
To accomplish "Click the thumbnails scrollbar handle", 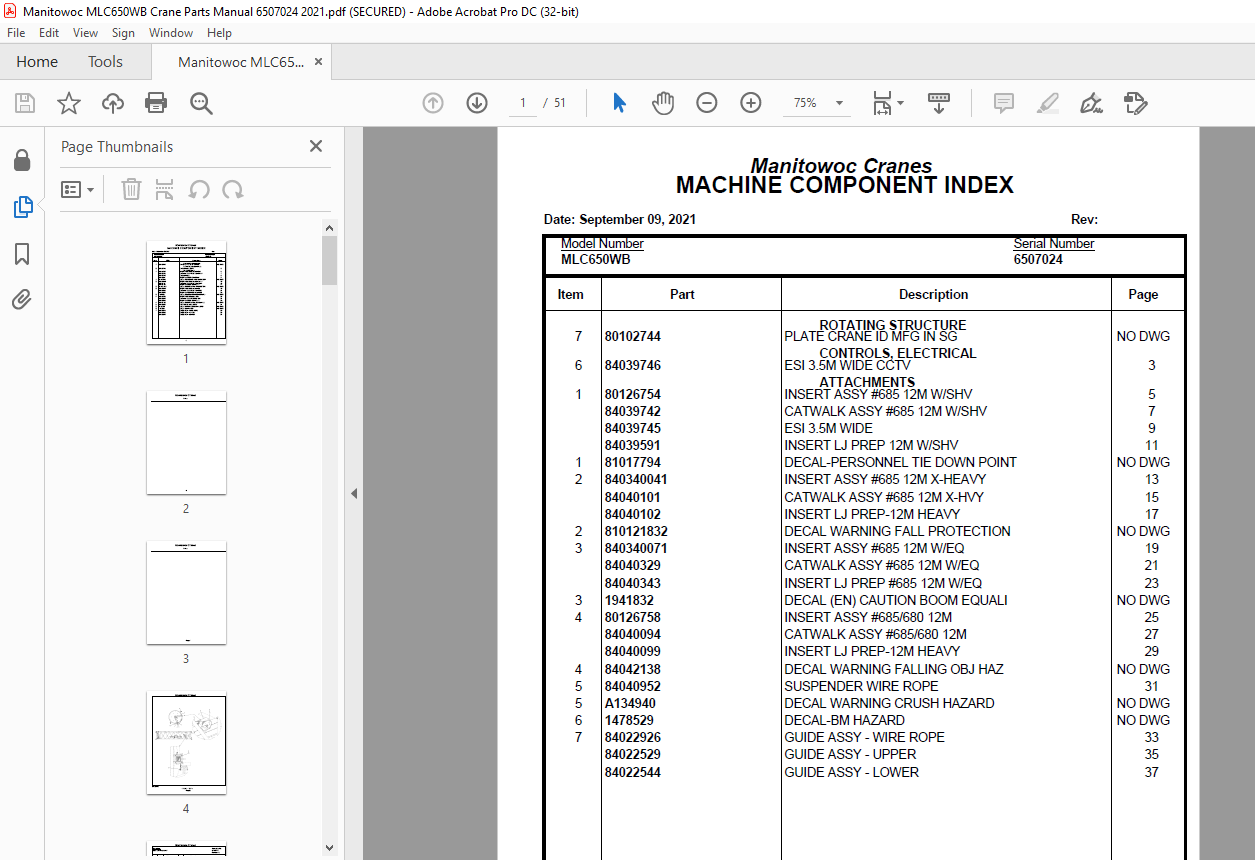I will coord(329,261).
